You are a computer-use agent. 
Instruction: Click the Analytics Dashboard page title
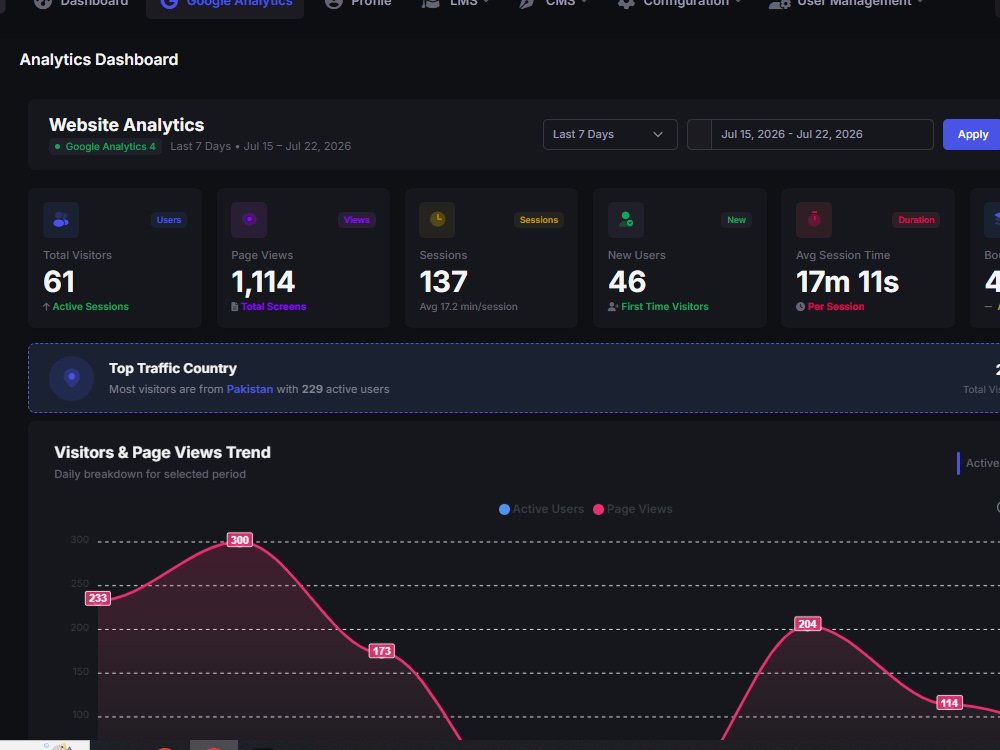[x=99, y=59]
